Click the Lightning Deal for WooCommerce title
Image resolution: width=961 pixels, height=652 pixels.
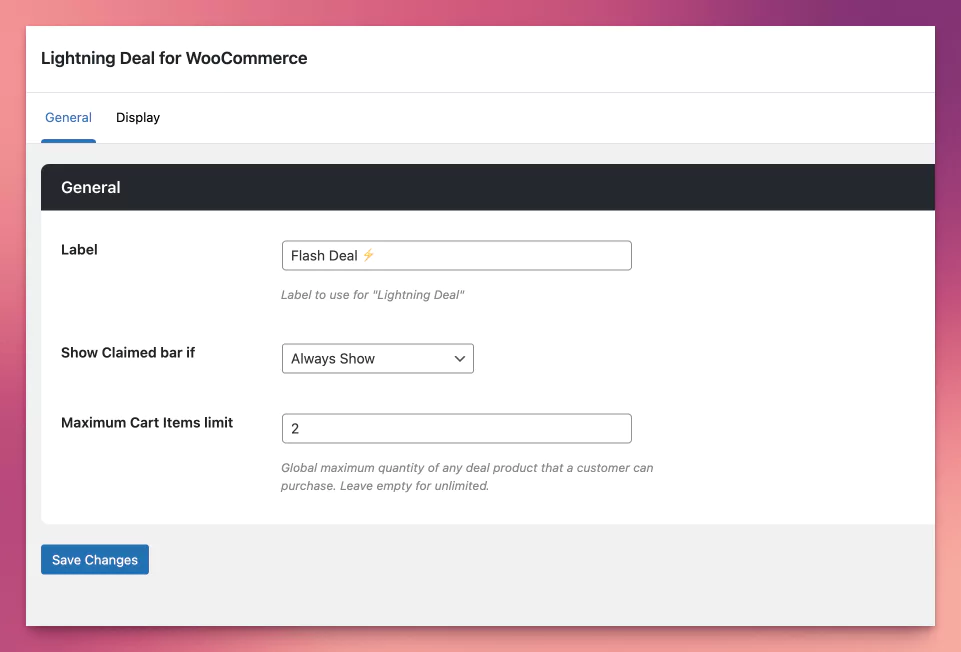point(174,58)
